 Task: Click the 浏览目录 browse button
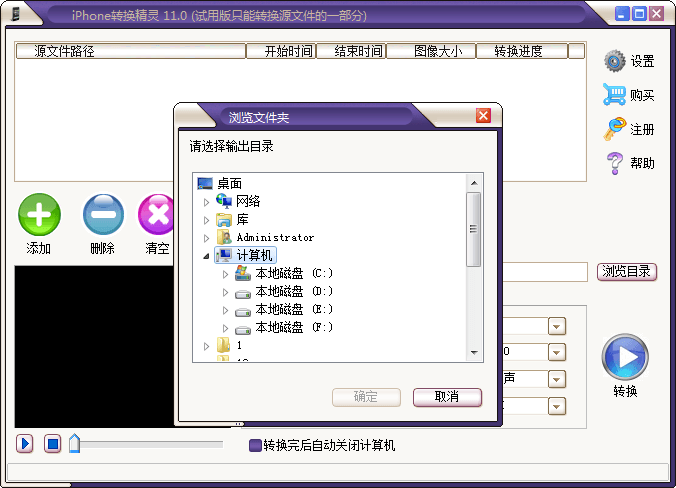[627, 272]
